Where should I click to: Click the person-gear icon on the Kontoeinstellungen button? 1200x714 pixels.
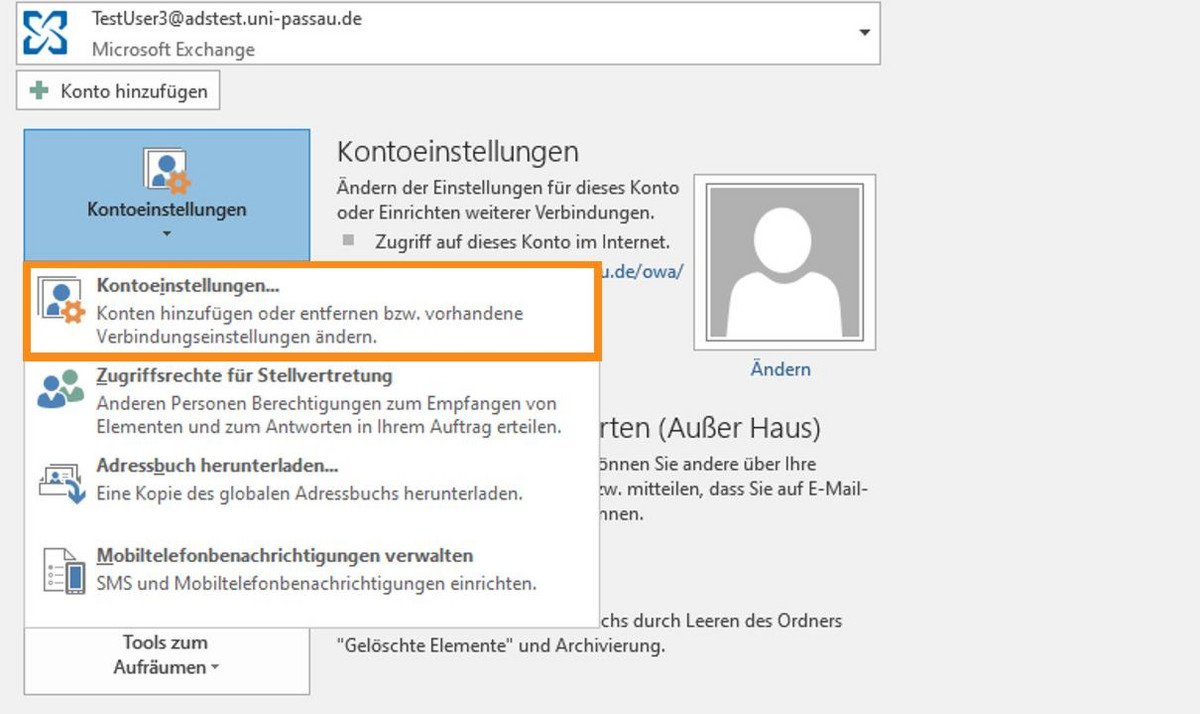coord(167,171)
